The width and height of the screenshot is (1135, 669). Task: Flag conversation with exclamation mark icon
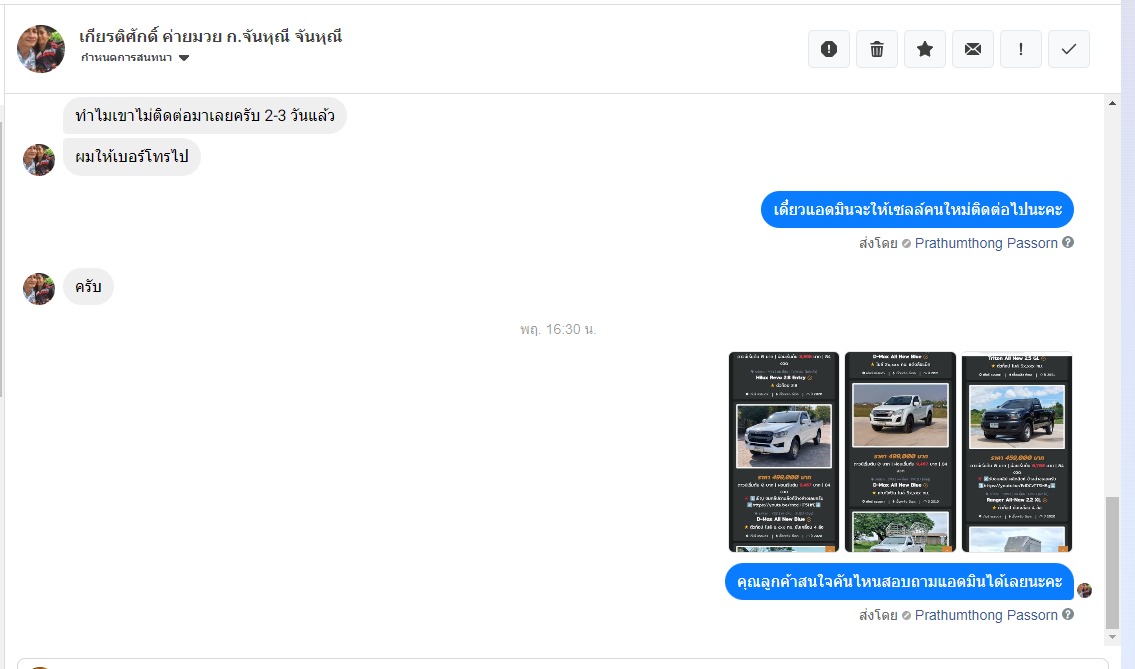(x=1021, y=49)
